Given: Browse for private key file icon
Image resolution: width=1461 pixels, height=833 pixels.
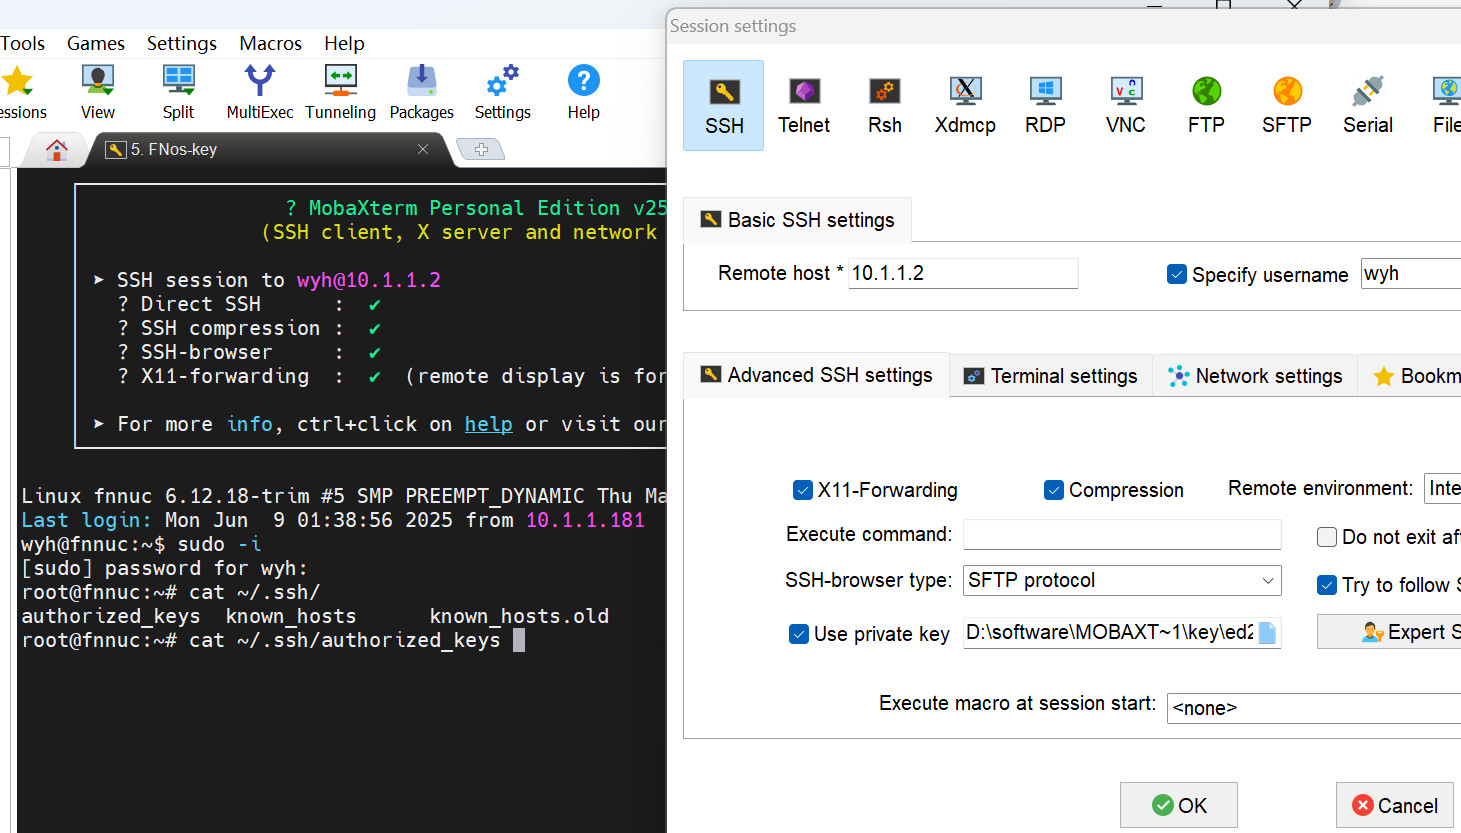Looking at the screenshot, I should [x=1267, y=633].
